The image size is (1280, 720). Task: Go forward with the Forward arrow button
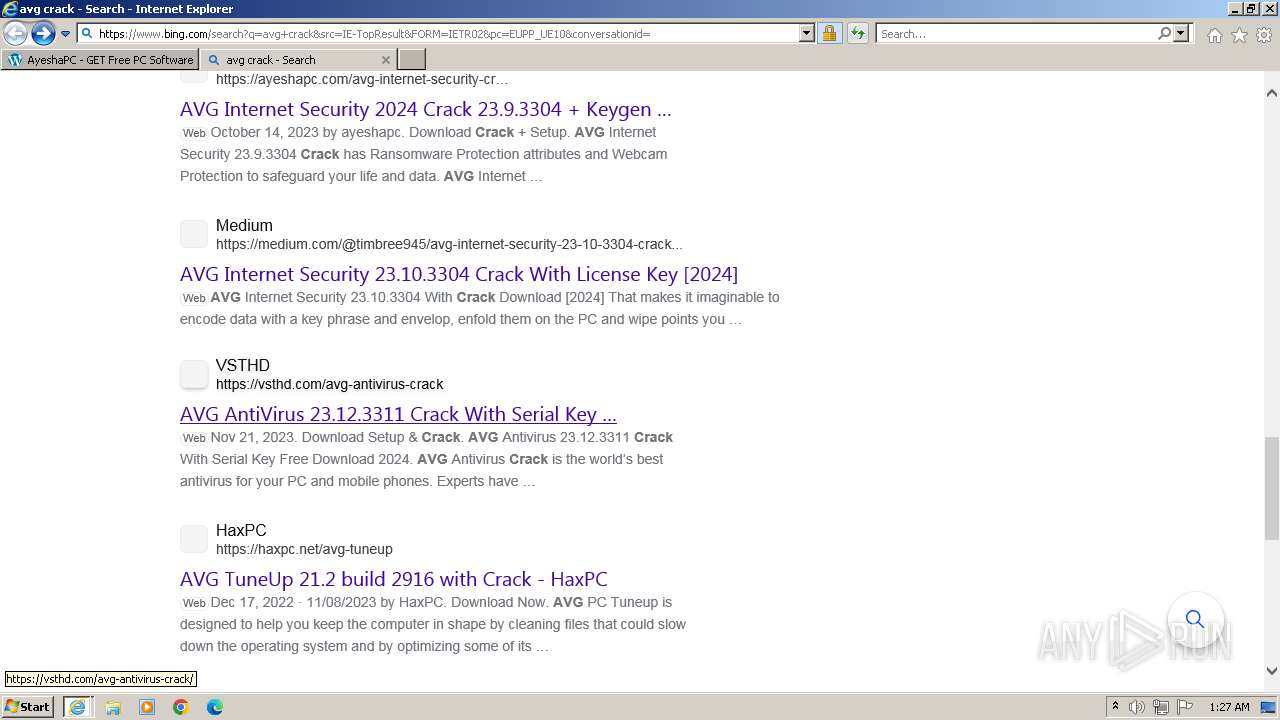[42, 34]
